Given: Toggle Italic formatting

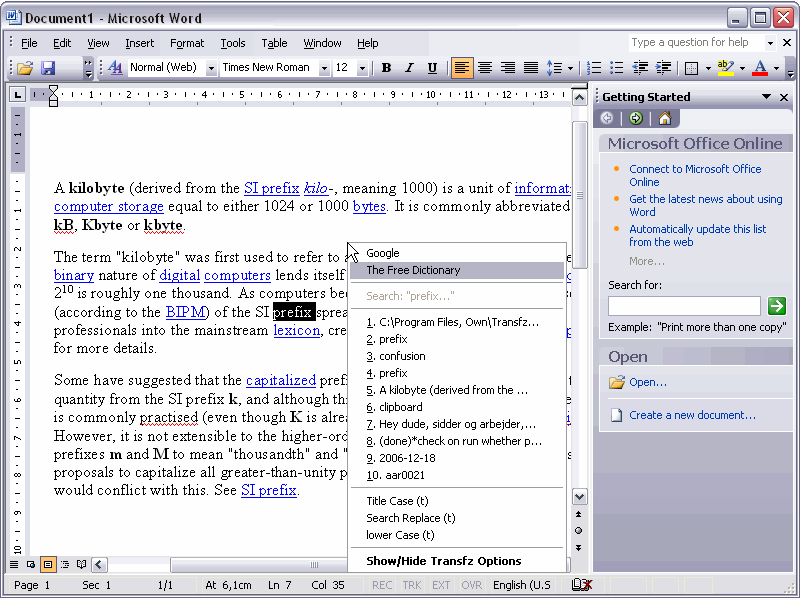Looking at the screenshot, I should tap(409, 68).
